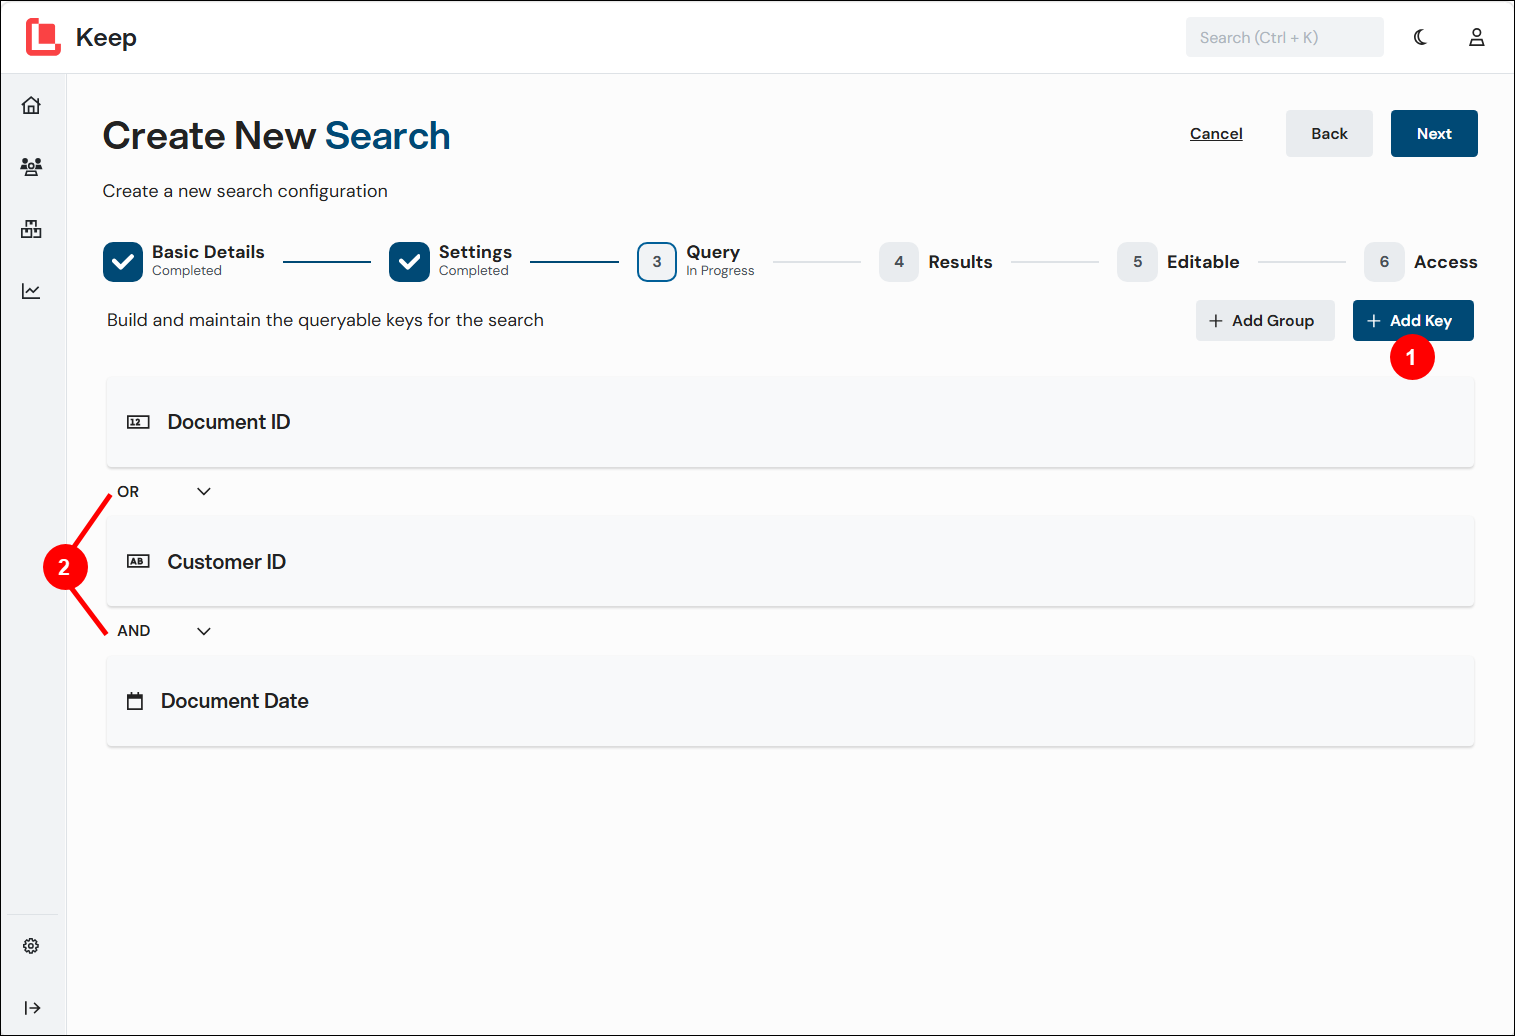Click the Cancel link
This screenshot has height=1036, width=1515.
pos(1216,134)
